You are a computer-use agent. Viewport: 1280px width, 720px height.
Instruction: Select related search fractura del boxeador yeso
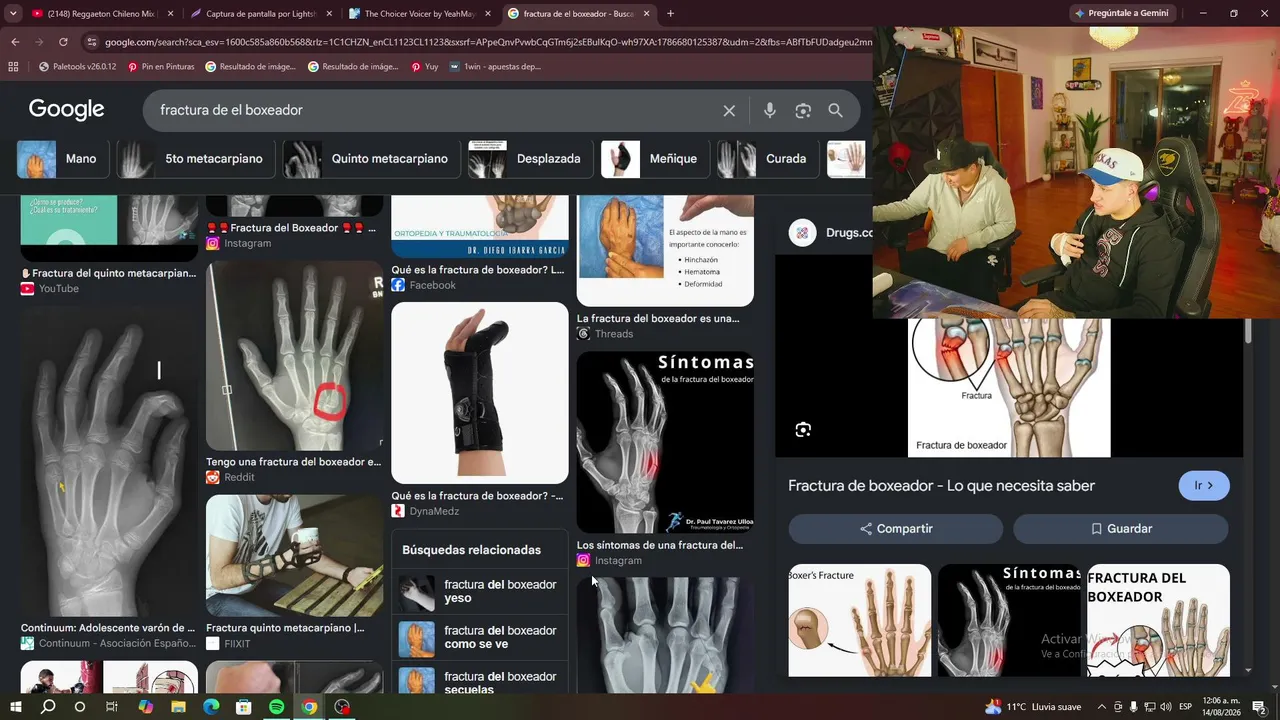(x=479, y=592)
